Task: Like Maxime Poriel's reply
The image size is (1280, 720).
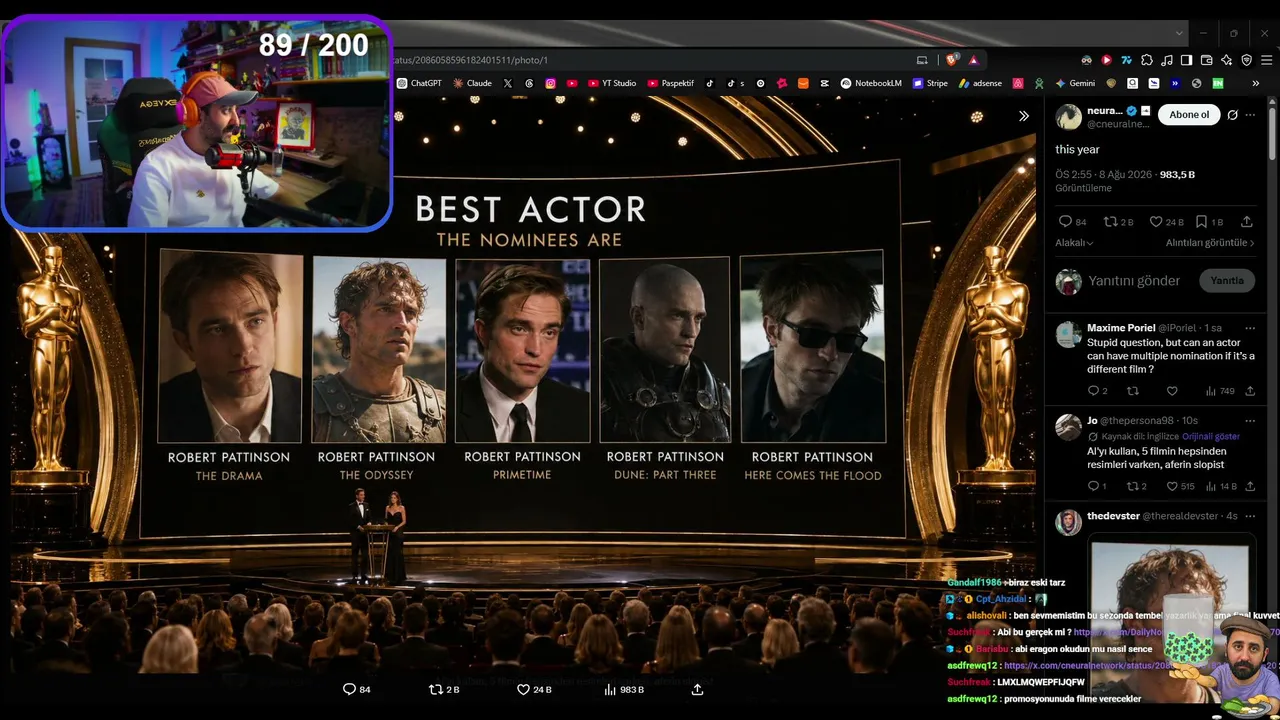Action: click(1172, 391)
